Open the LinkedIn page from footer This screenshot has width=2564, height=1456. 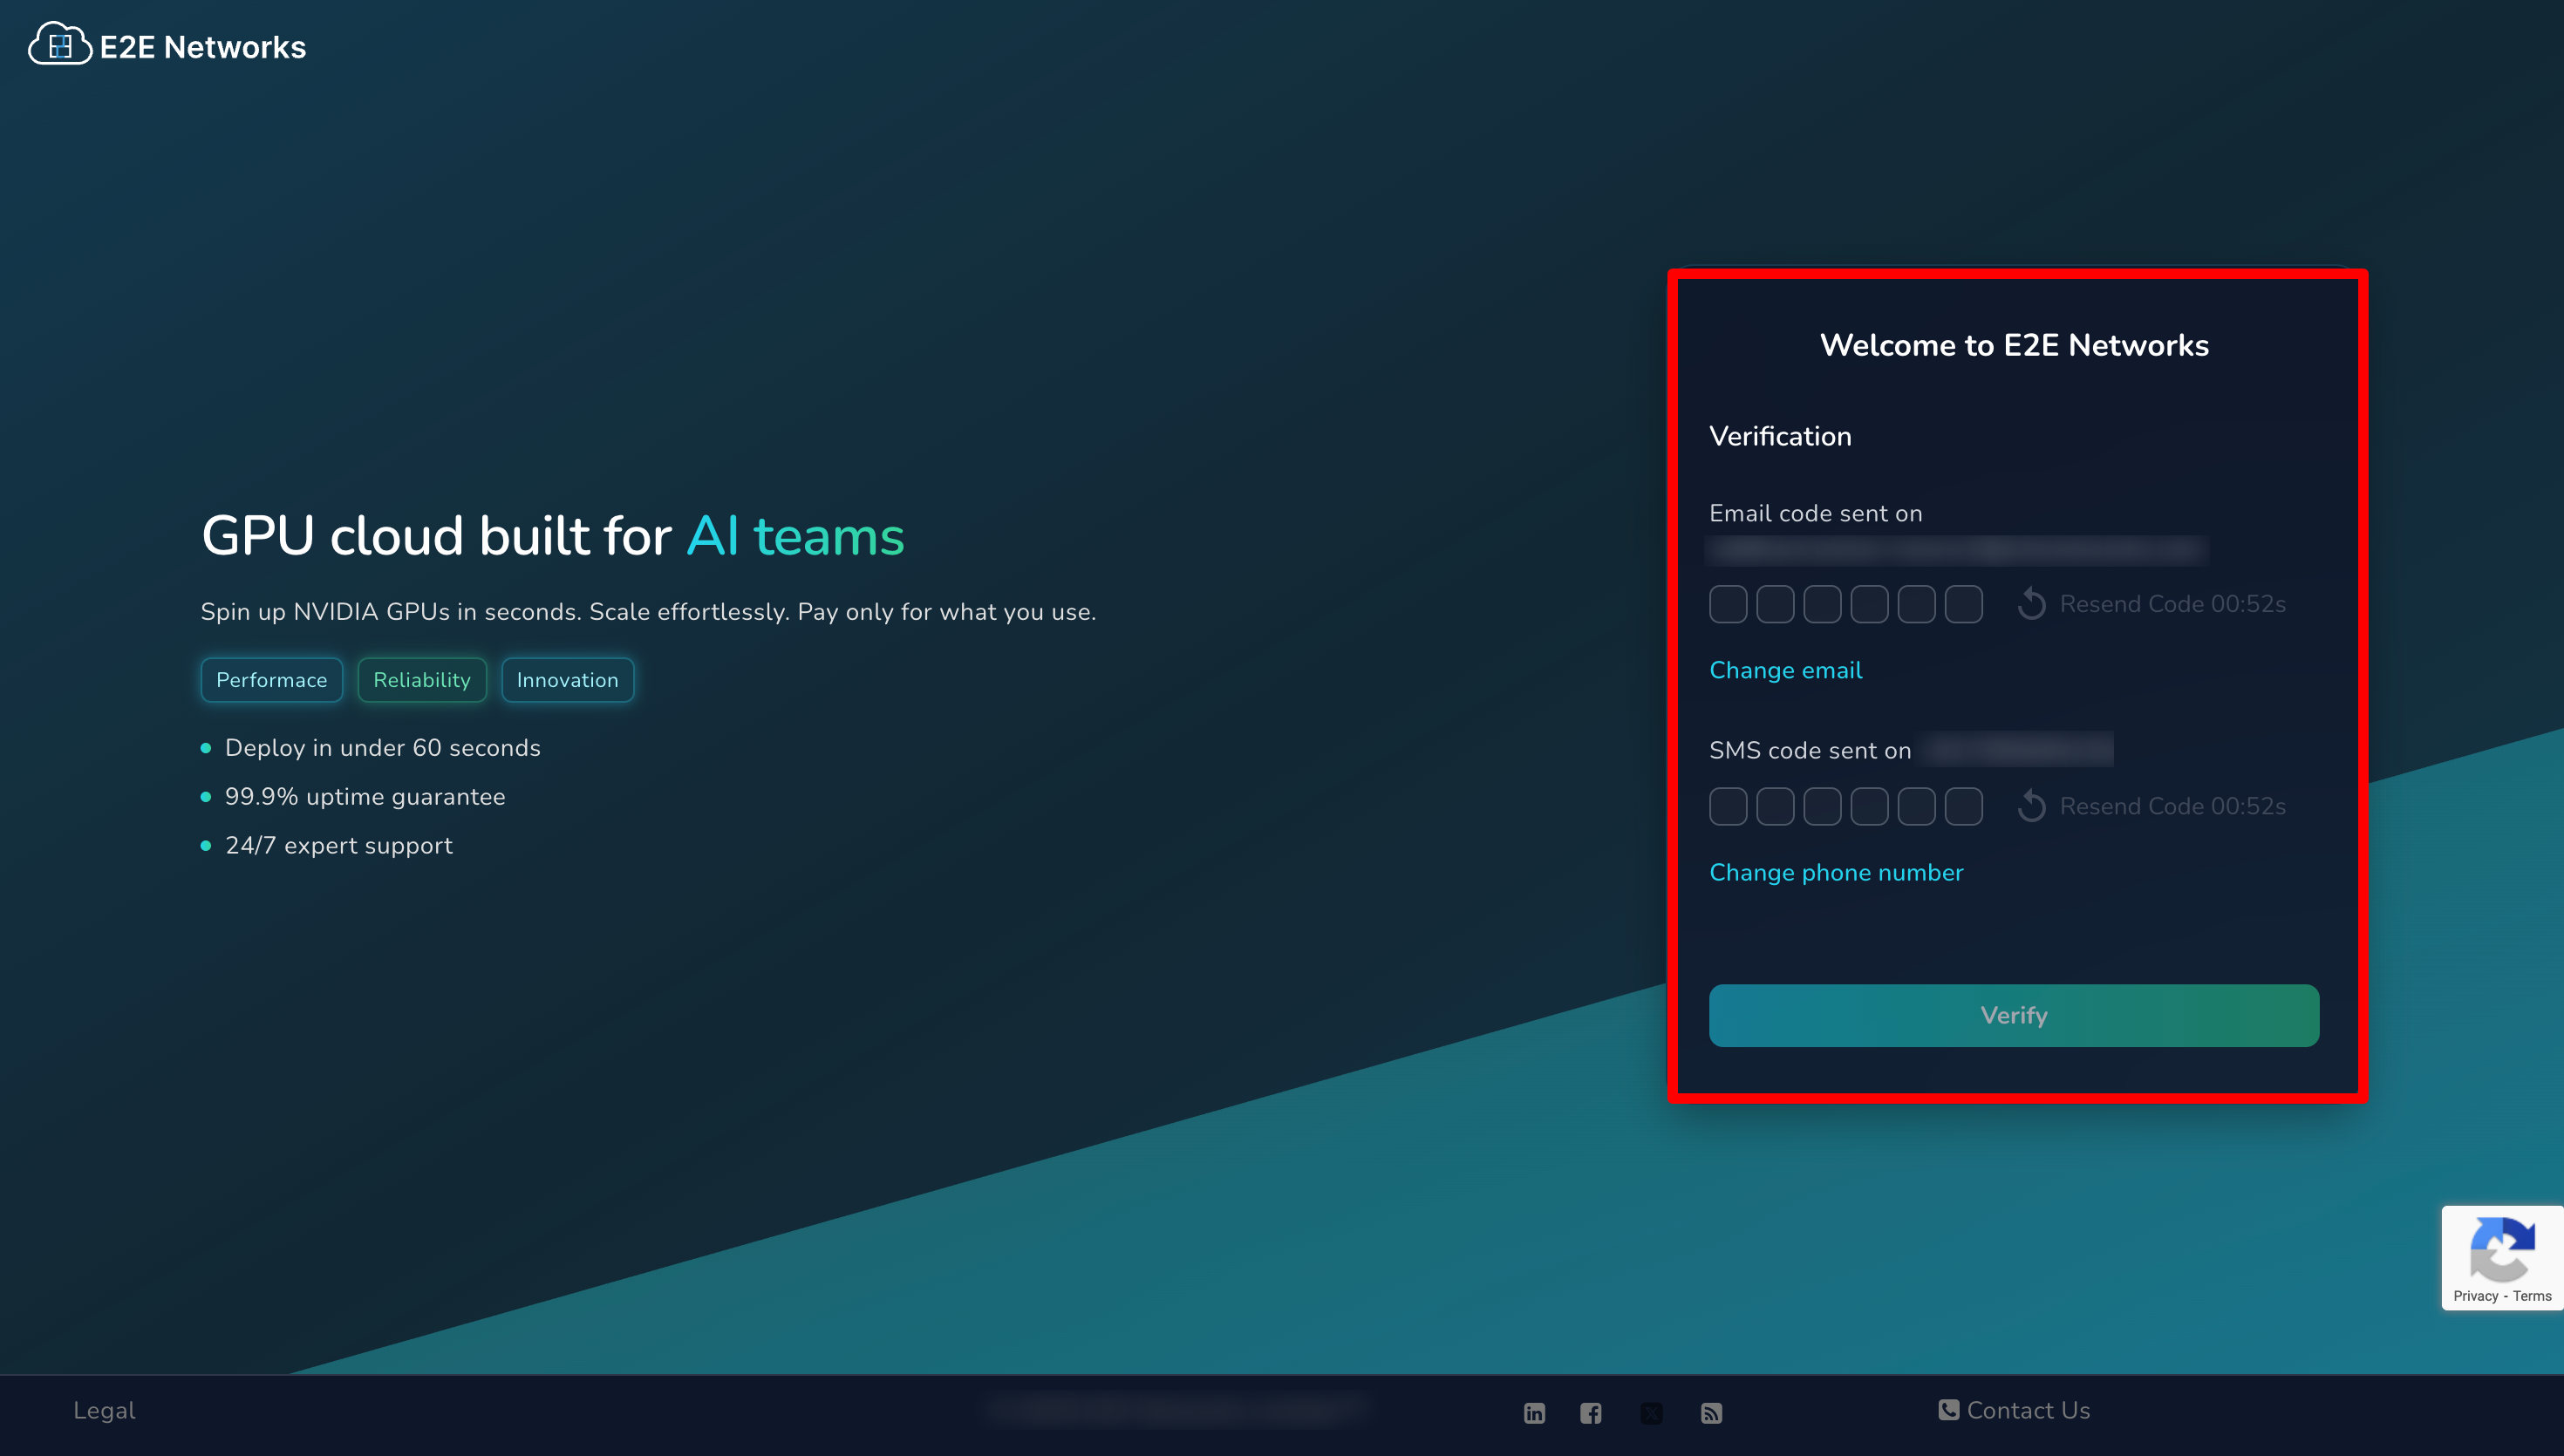click(1534, 1412)
